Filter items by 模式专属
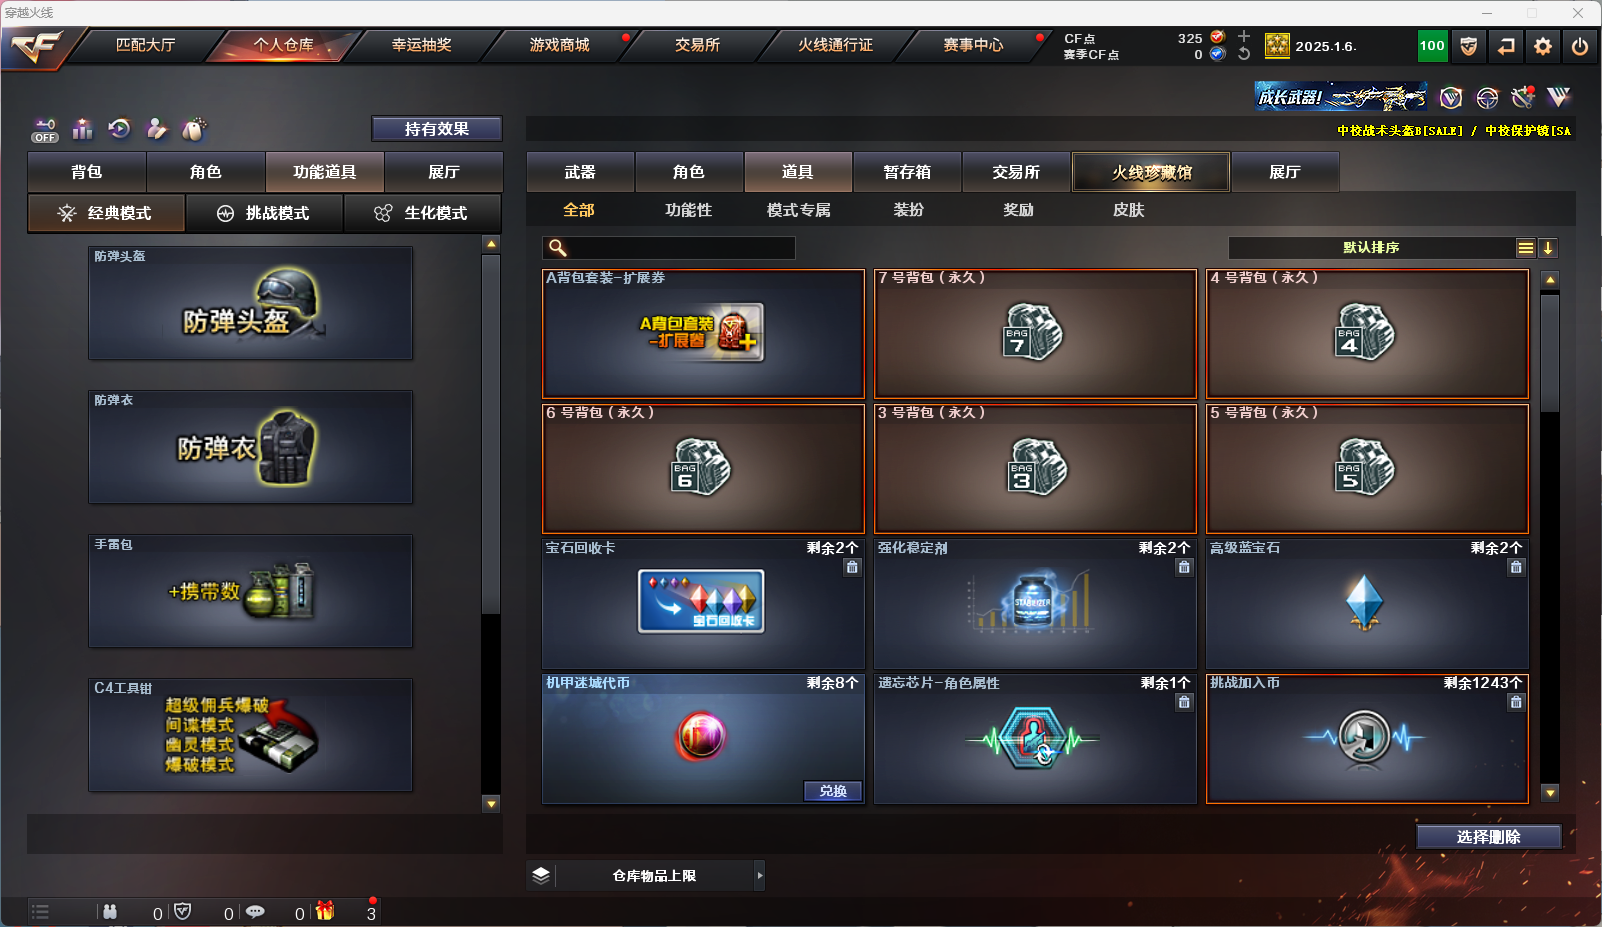This screenshot has height=927, width=1602. [799, 210]
